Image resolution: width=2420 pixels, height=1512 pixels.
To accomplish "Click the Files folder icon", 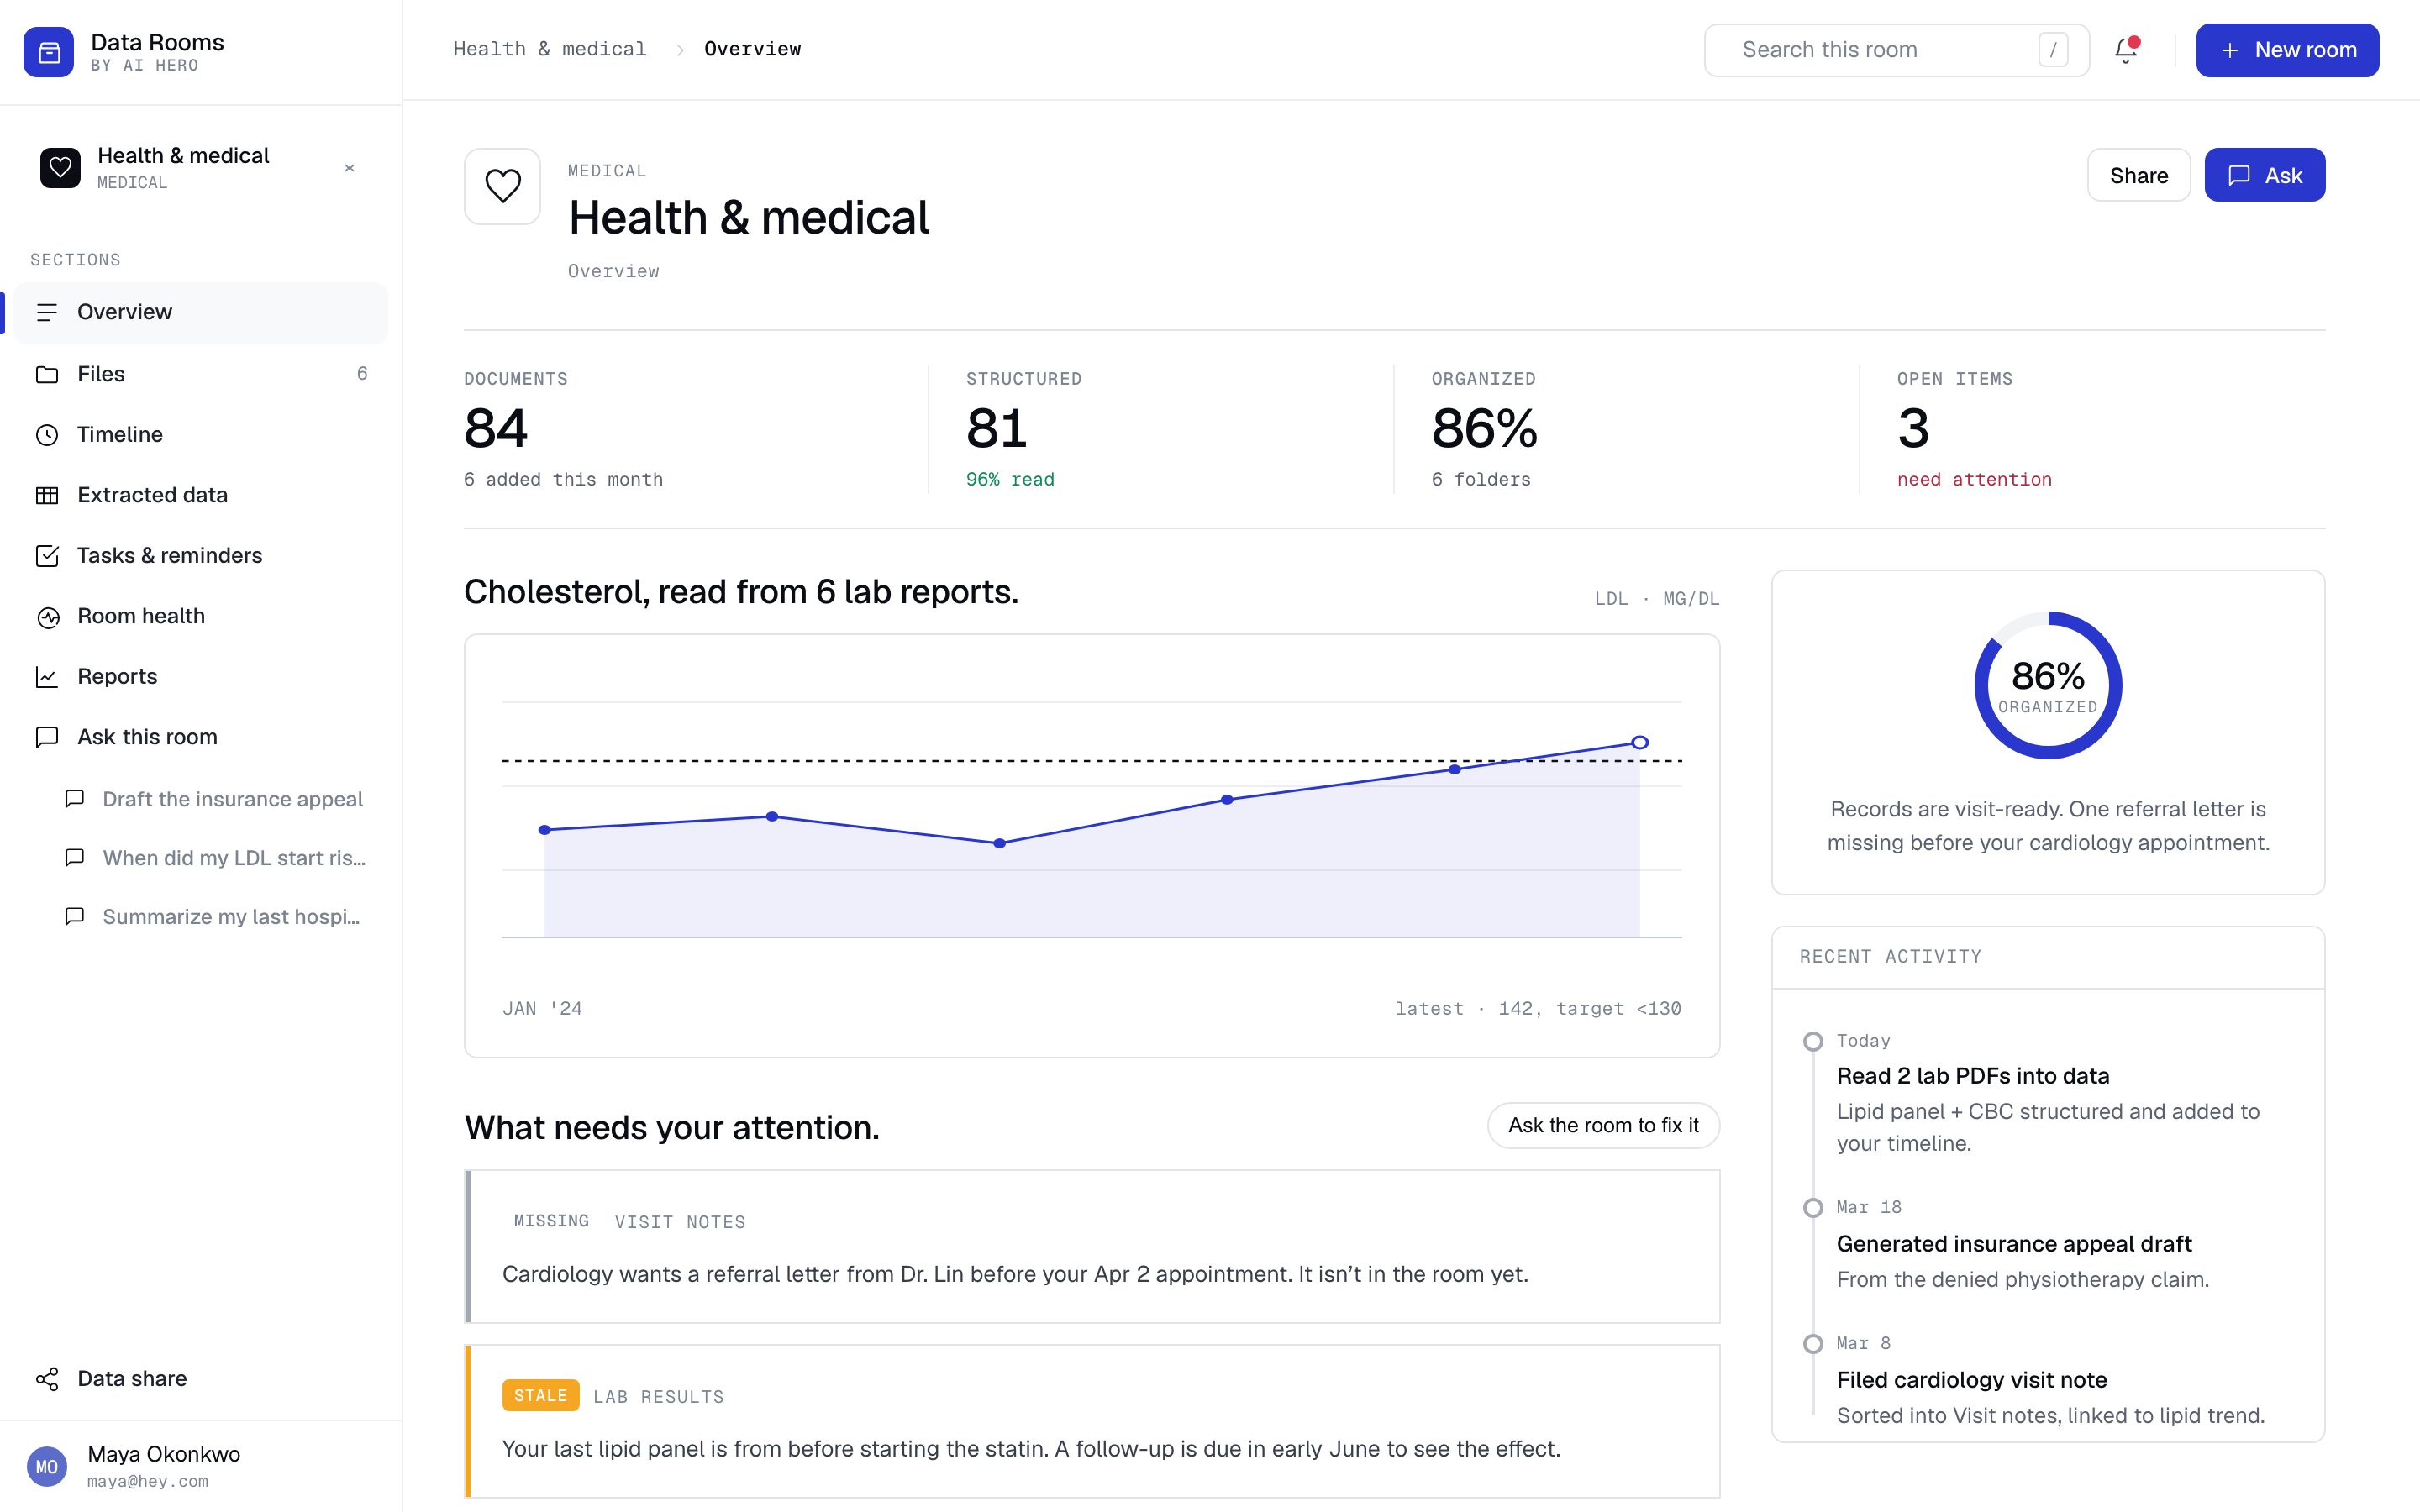I will 47,374.
